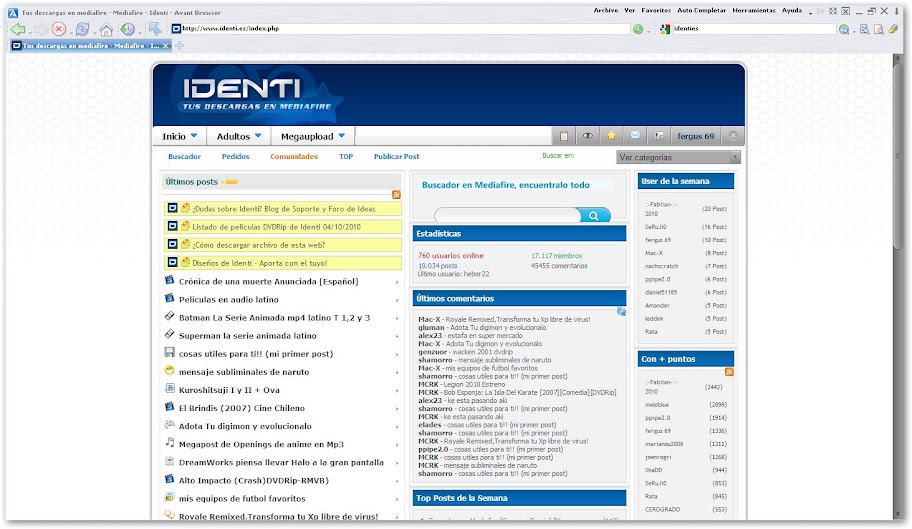The image size is (912, 529).
Task: Click the browser address bar URL field
Action: point(401,28)
